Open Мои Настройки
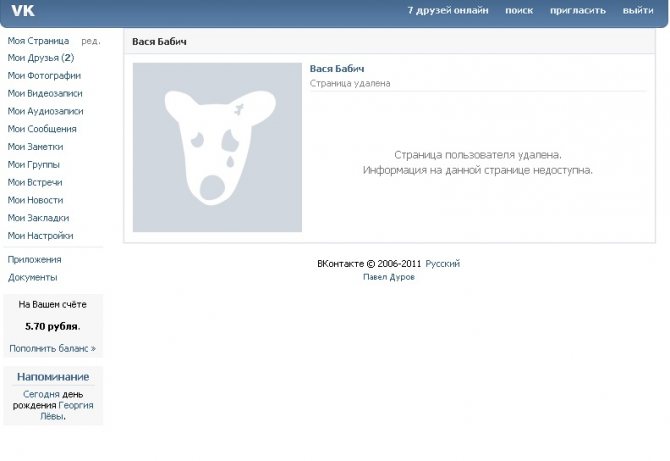 (40, 235)
